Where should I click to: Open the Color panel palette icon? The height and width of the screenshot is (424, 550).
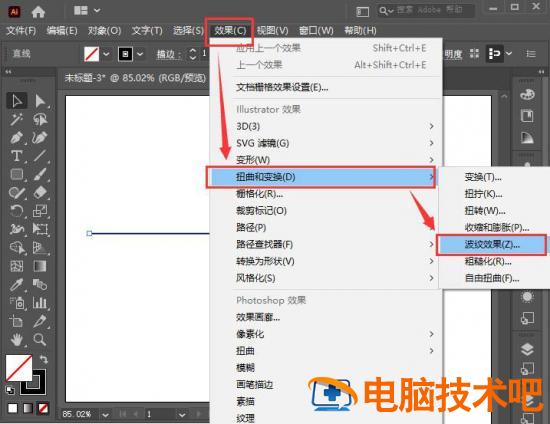(x=527, y=95)
